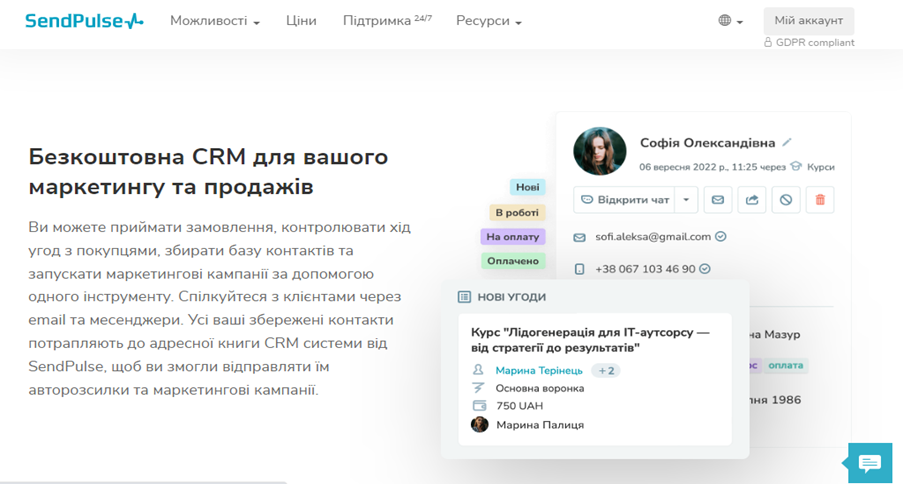
Task: Click the envelope email button in contact card
Action: point(717,200)
